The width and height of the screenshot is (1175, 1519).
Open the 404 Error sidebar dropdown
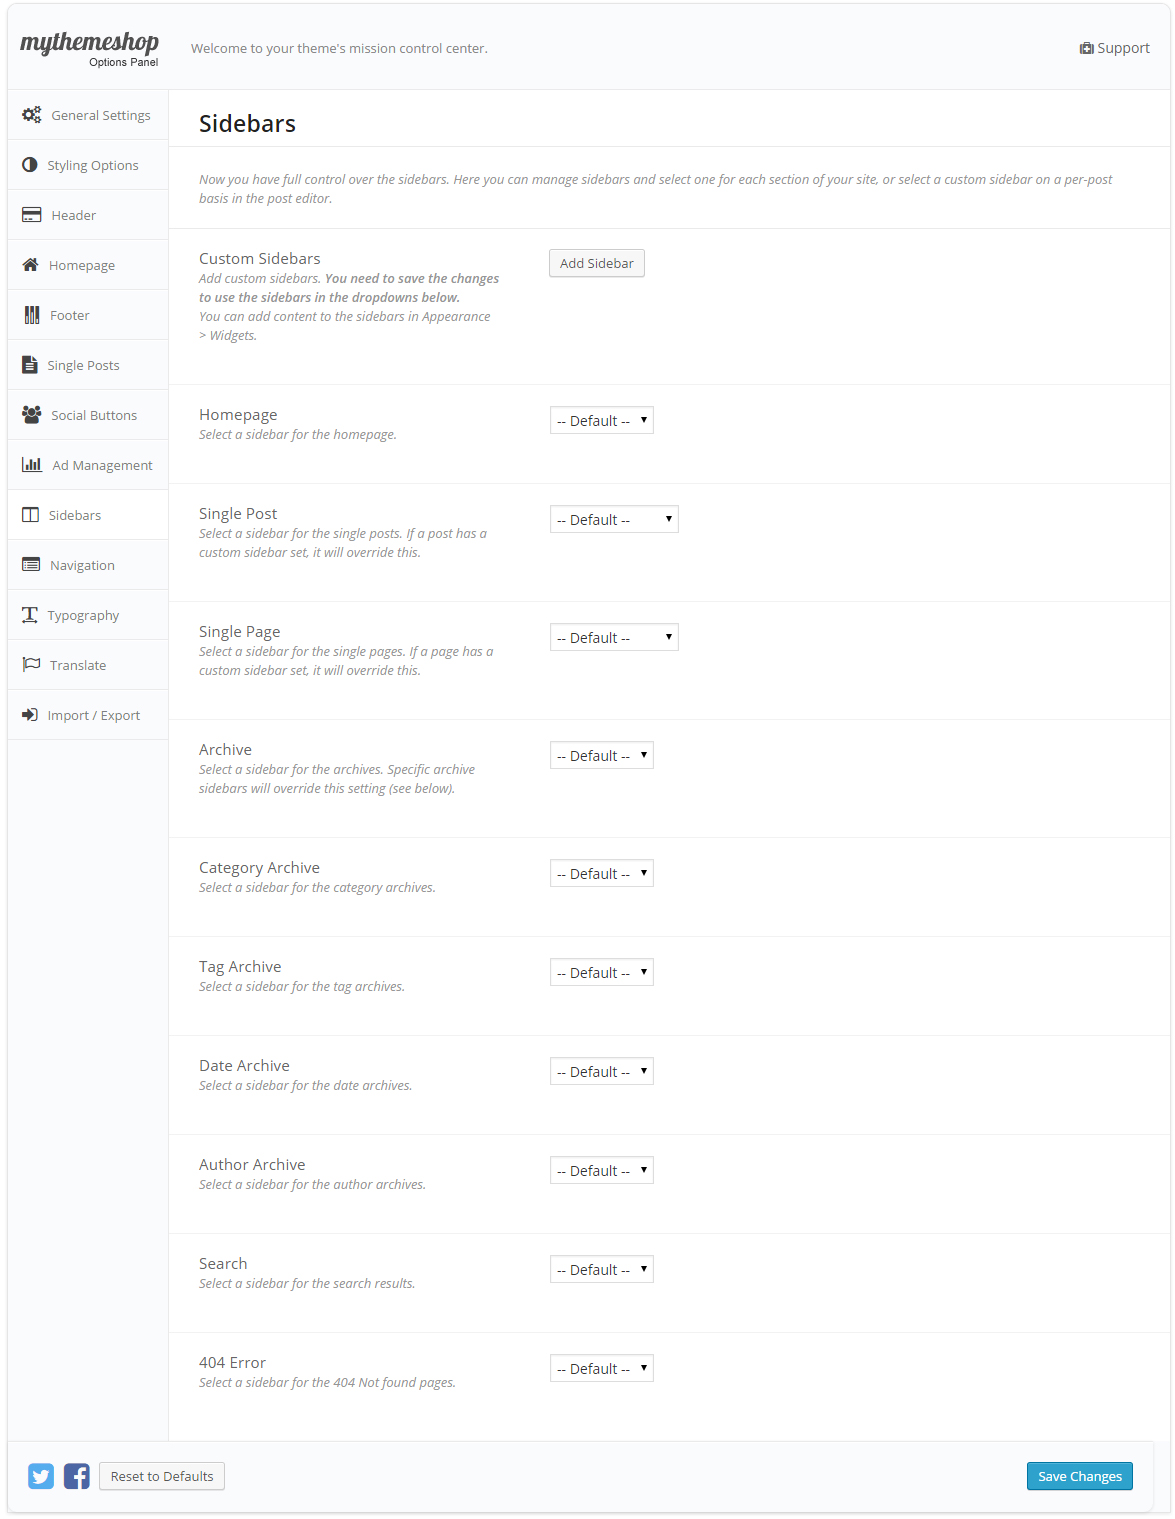point(602,1368)
